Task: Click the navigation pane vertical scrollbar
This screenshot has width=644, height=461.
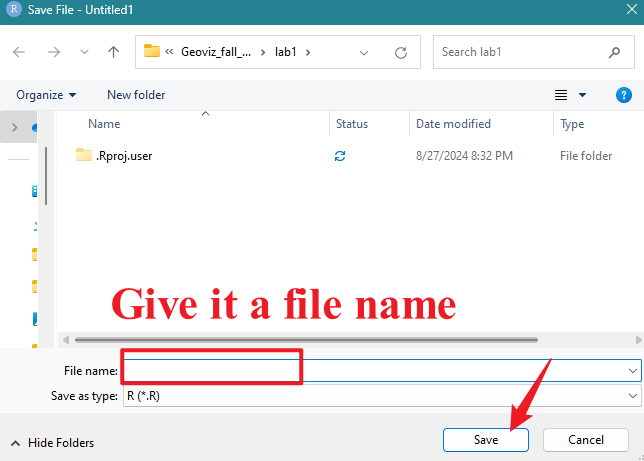Action: click(x=46, y=176)
